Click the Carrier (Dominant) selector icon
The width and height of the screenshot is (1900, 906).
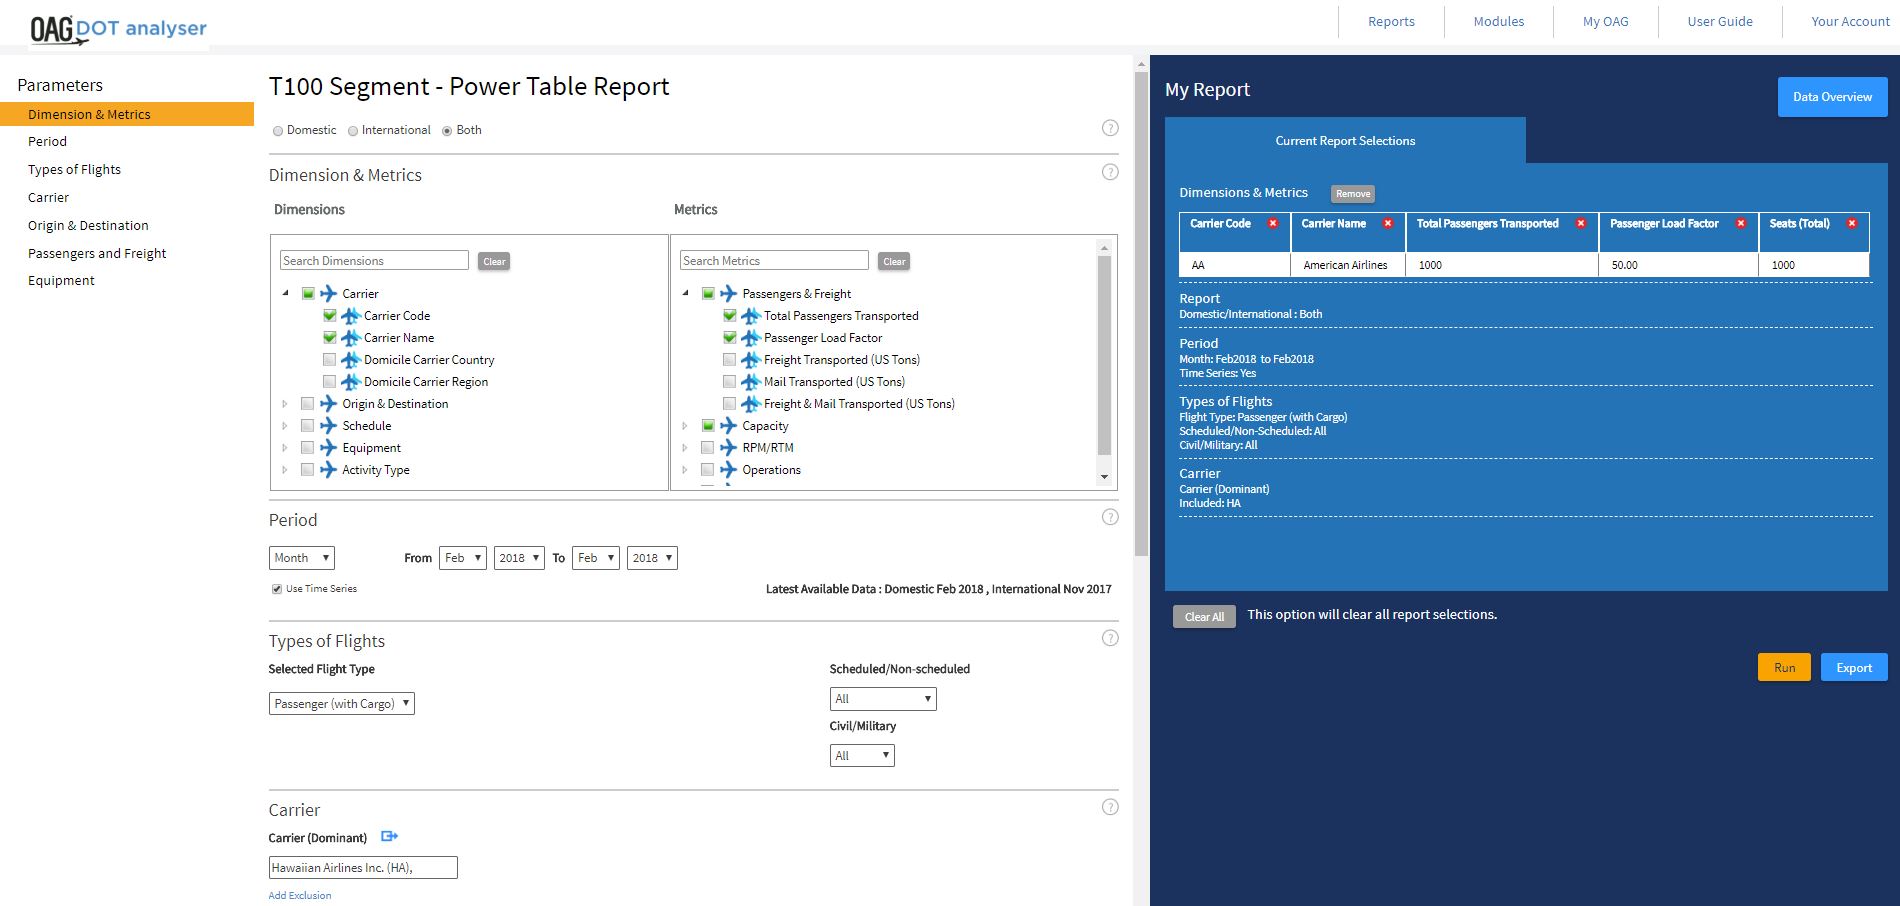389,836
